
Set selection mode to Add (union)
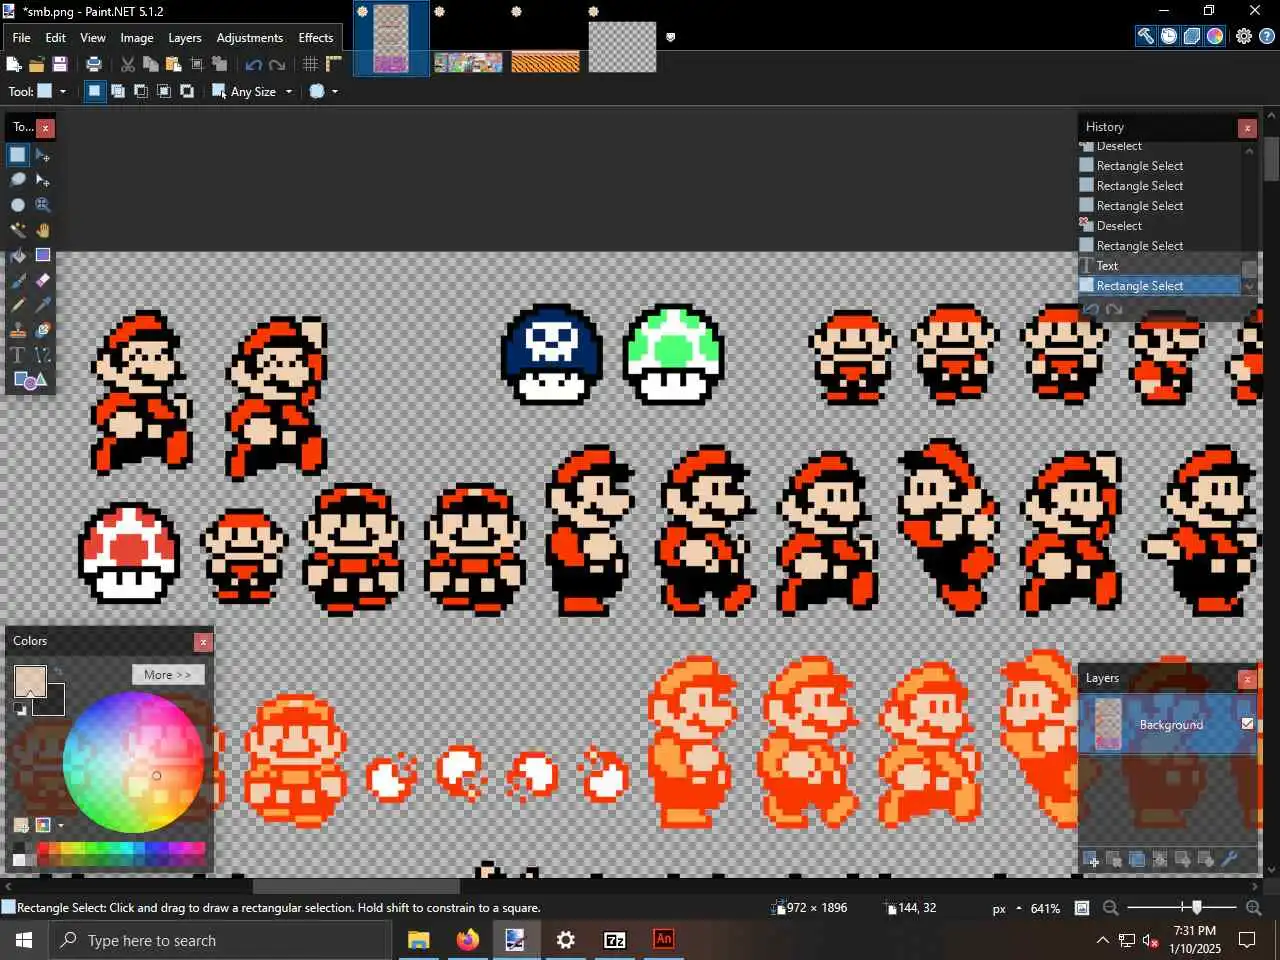coord(118,91)
